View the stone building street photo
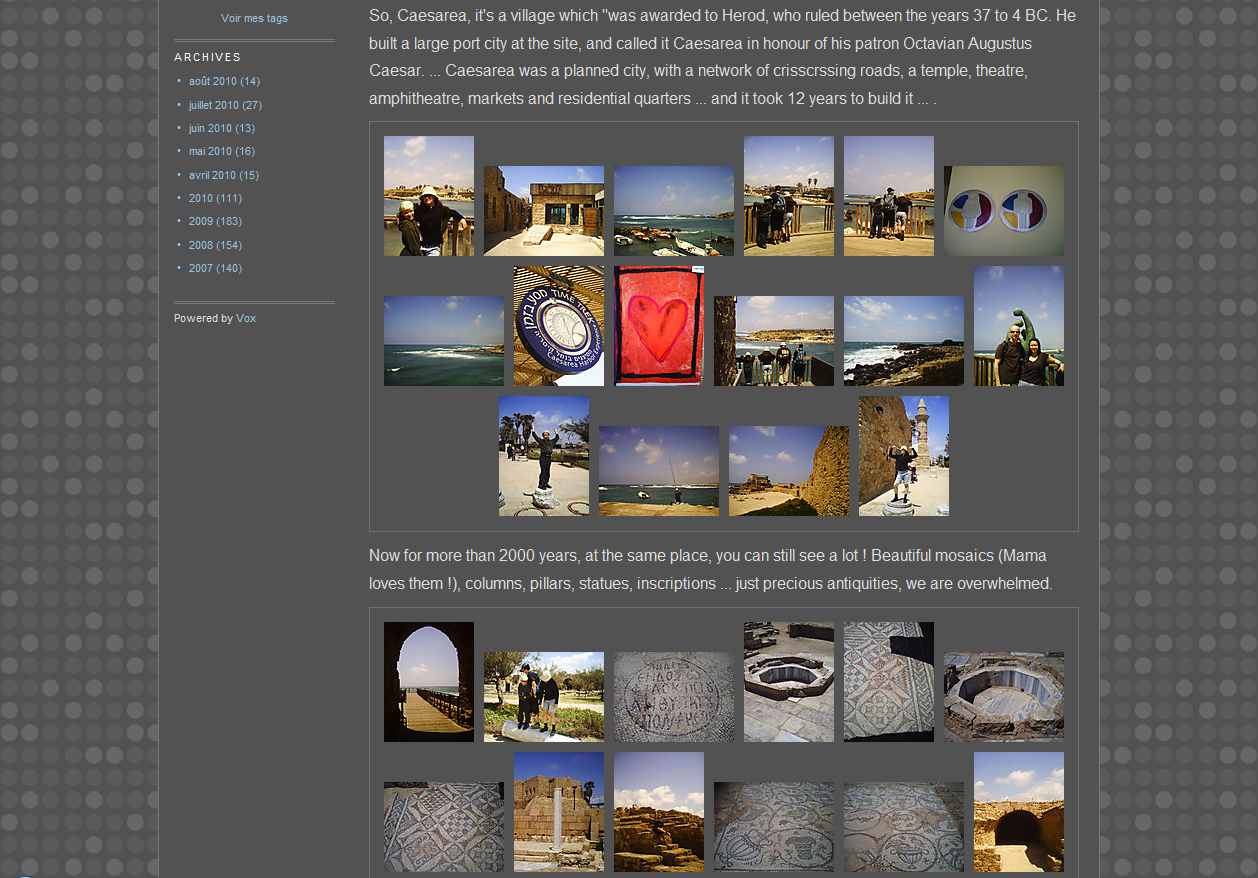Image resolution: width=1258 pixels, height=878 pixels. (x=543, y=211)
